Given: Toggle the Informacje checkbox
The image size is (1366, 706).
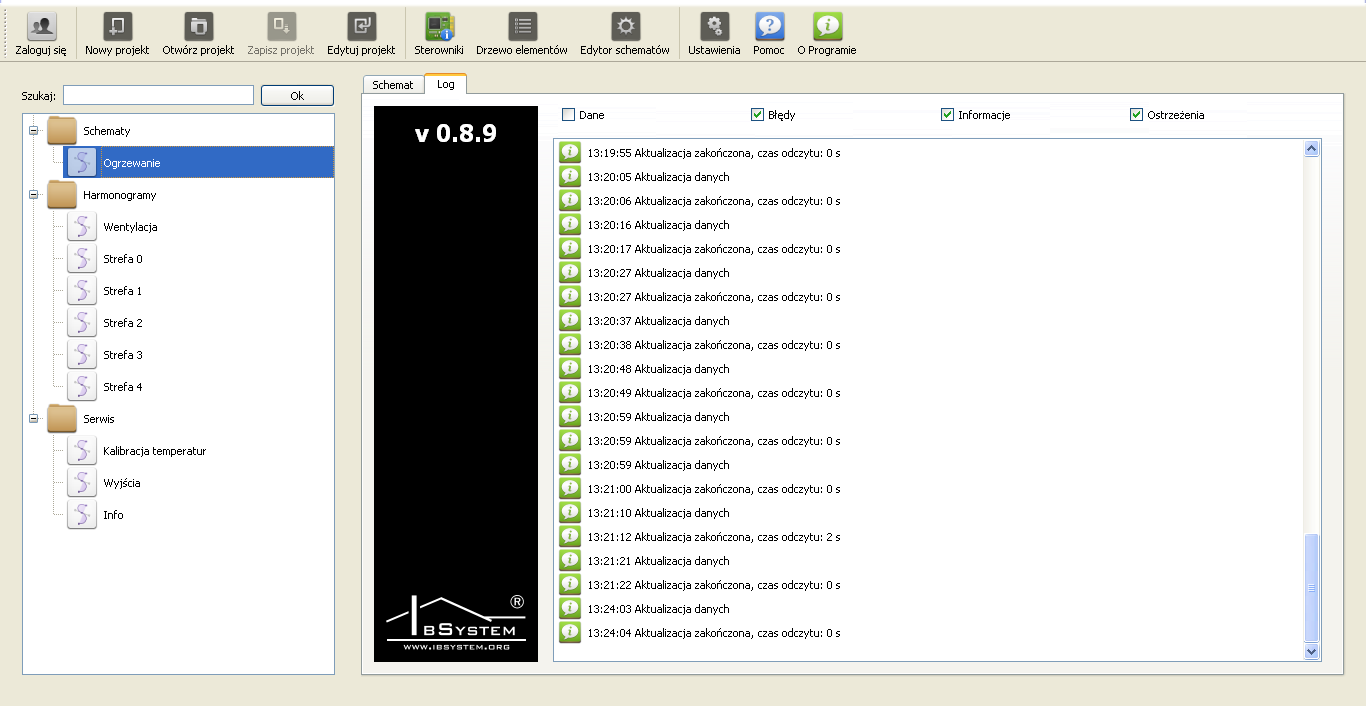Looking at the screenshot, I should click(x=948, y=115).
